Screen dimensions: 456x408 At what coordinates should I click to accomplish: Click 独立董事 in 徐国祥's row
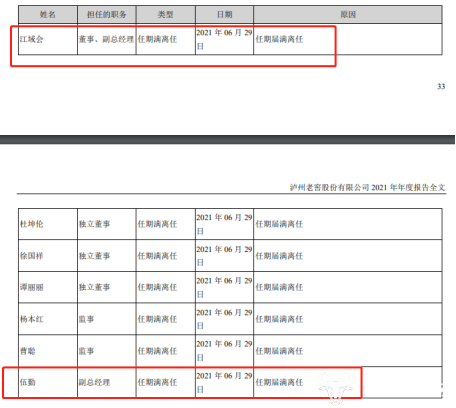tap(94, 256)
